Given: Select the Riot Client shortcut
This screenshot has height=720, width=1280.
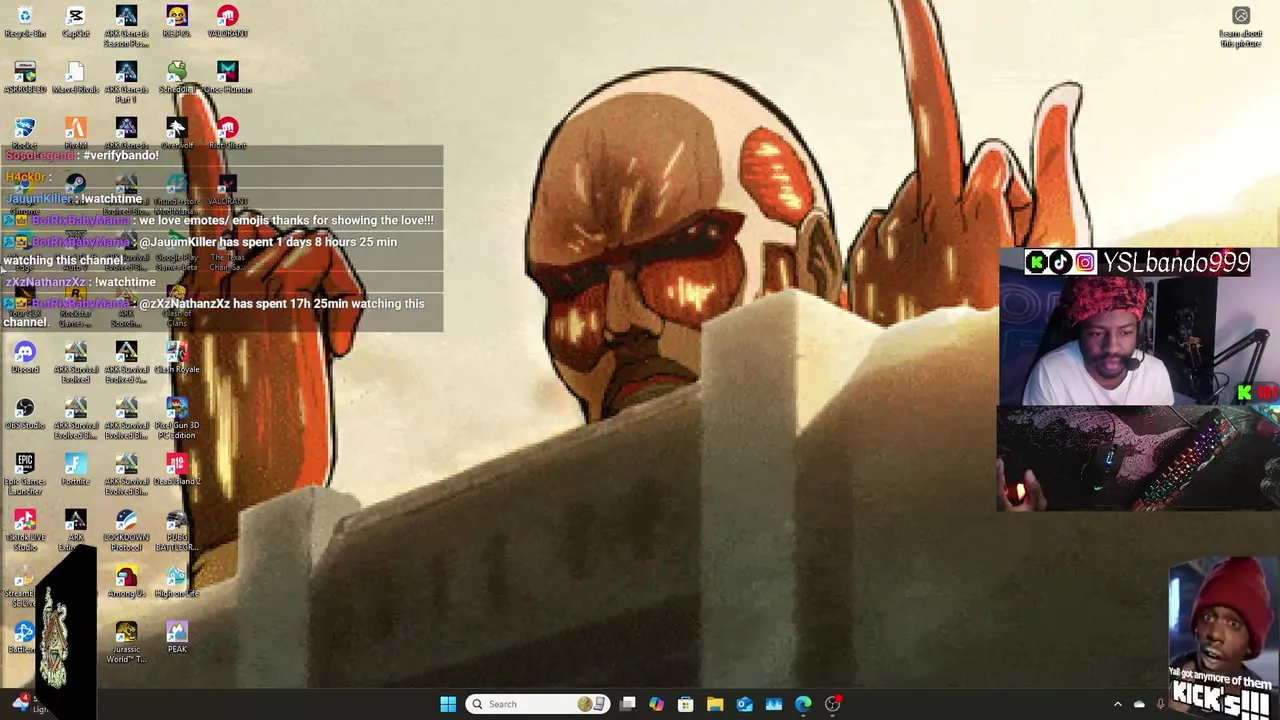Looking at the screenshot, I should pyautogui.click(x=227, y=134).
